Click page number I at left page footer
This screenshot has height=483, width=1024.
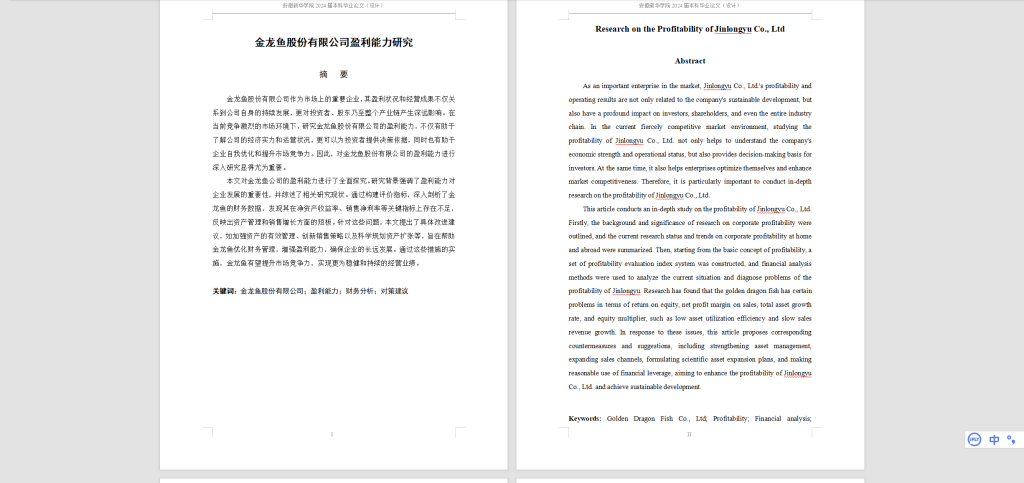[x=332, y=434]
